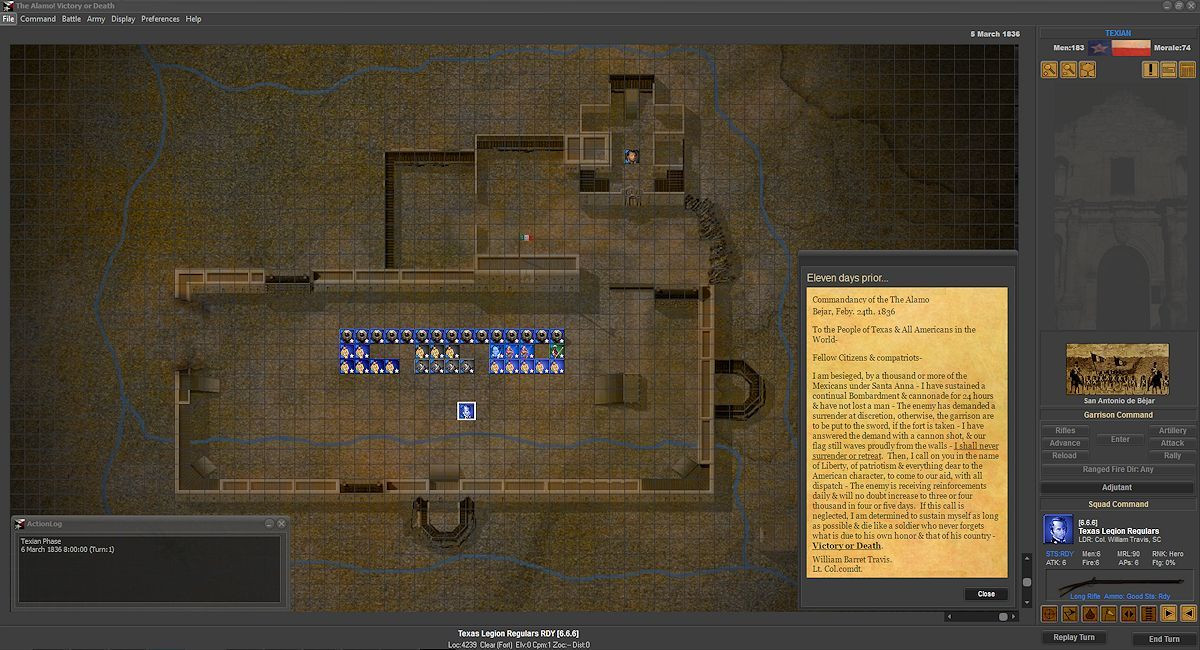Click the tree icon beside the magnifiers

(1088, 70)
